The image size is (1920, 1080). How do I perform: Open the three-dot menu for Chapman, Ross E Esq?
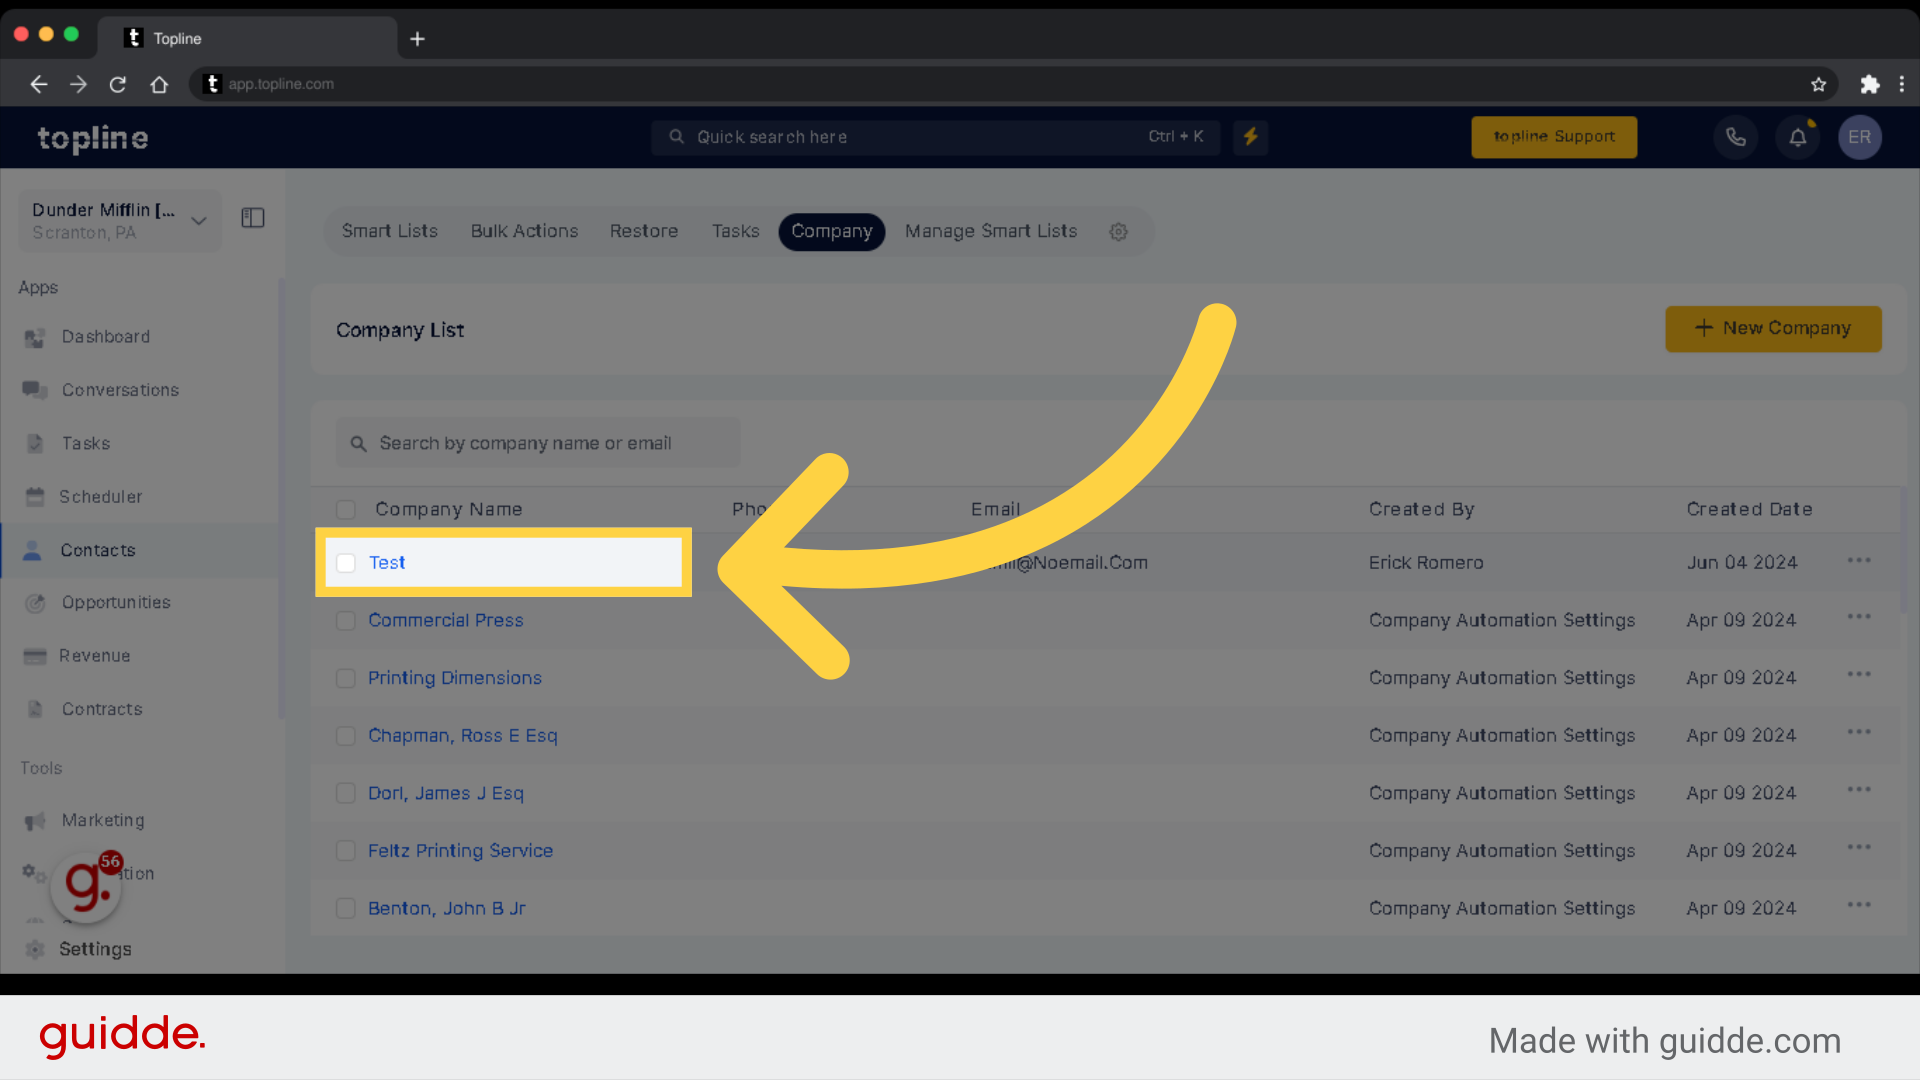click(x=1859, y=733)
